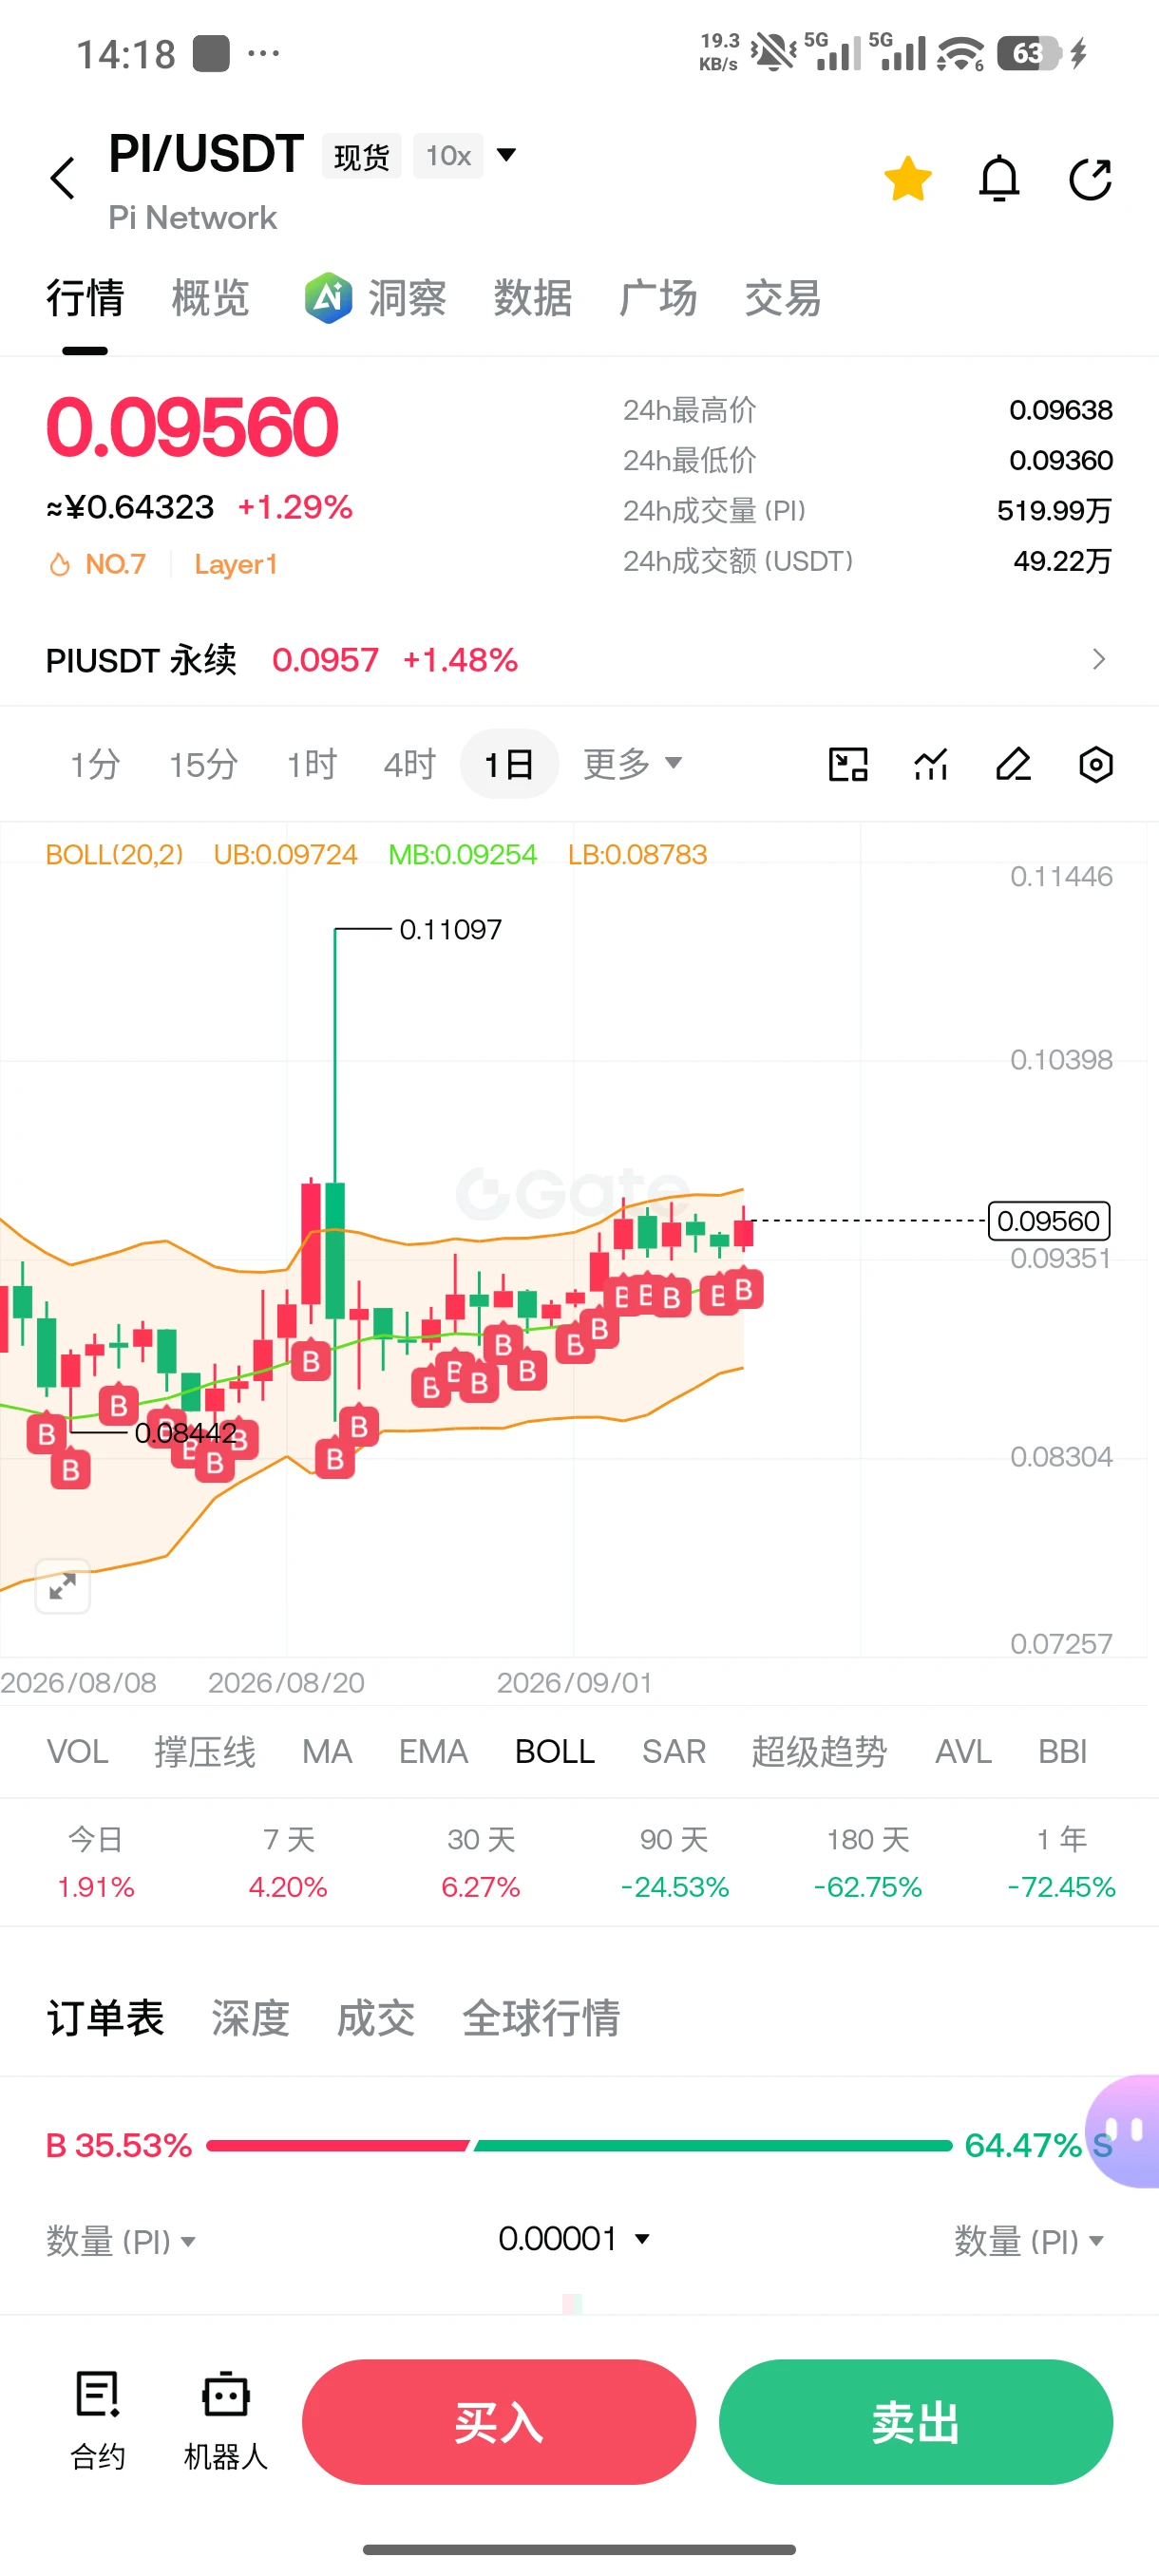Screen dimensions: 1159x2576
Task: Toggle EMA indicator
Action: pos(433,1752)
